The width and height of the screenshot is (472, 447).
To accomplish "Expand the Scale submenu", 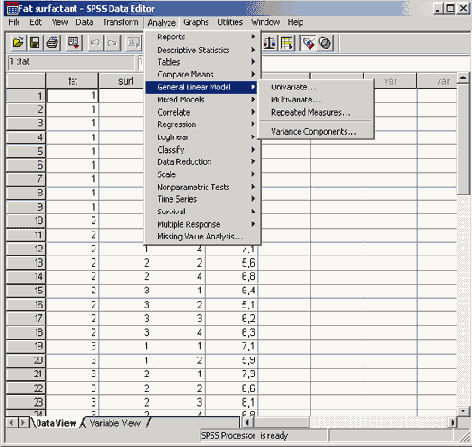I will [x=203, y=174].
